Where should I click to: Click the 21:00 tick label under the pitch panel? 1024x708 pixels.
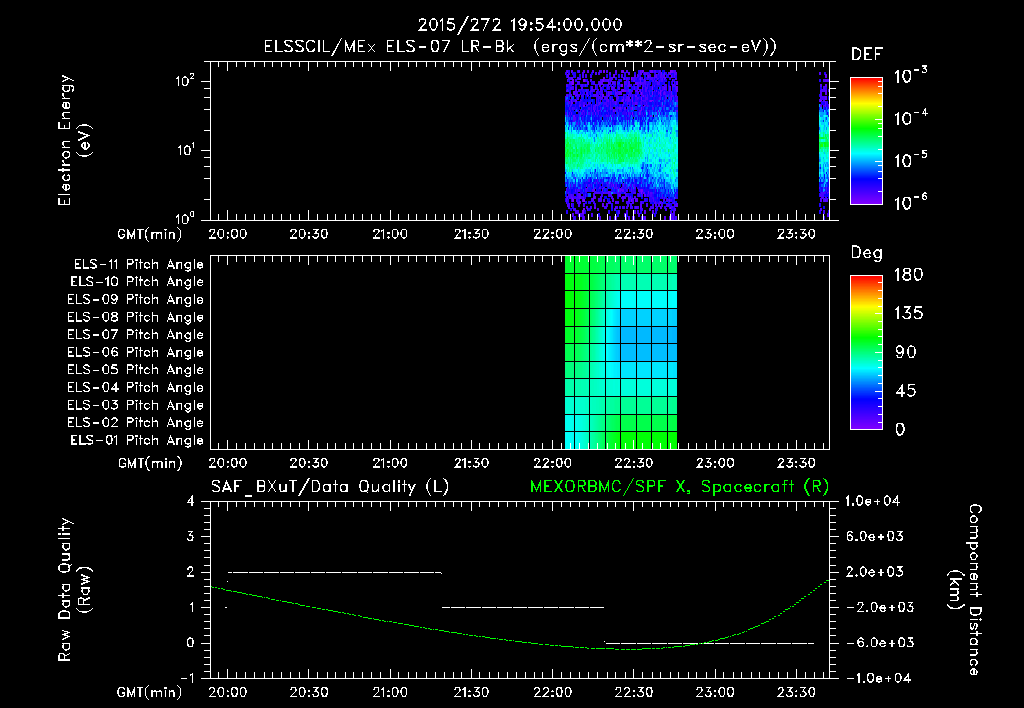pyautogui.click(x=390, y=464)
